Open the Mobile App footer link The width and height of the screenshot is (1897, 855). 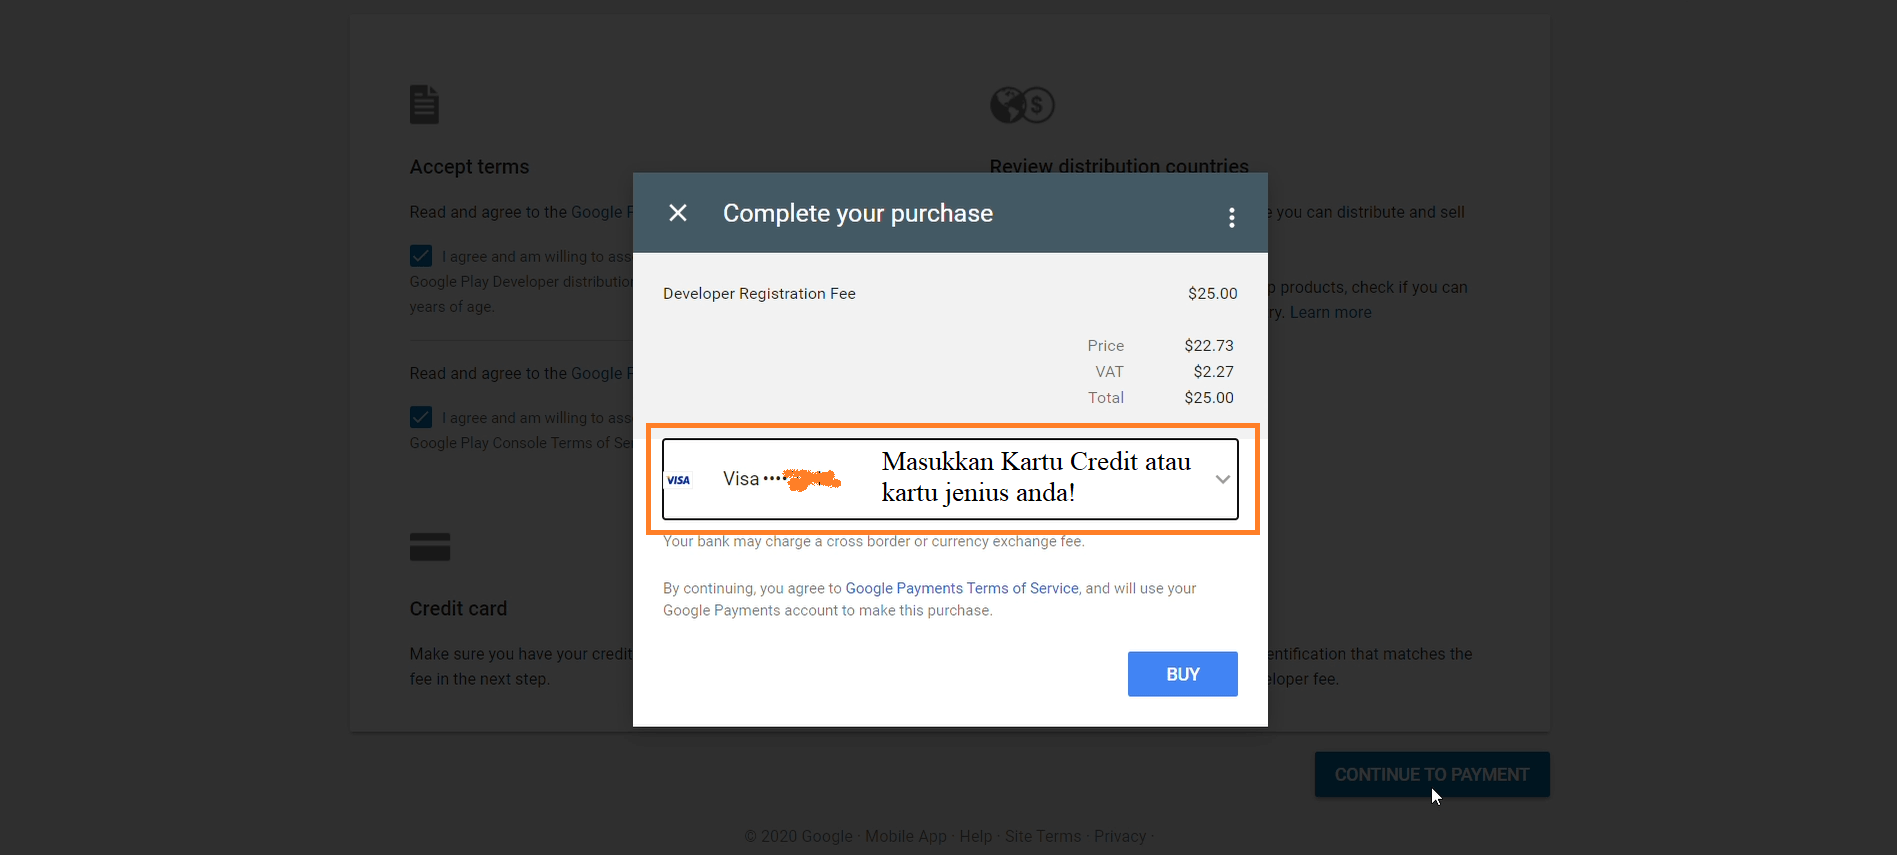pos(905,836)
